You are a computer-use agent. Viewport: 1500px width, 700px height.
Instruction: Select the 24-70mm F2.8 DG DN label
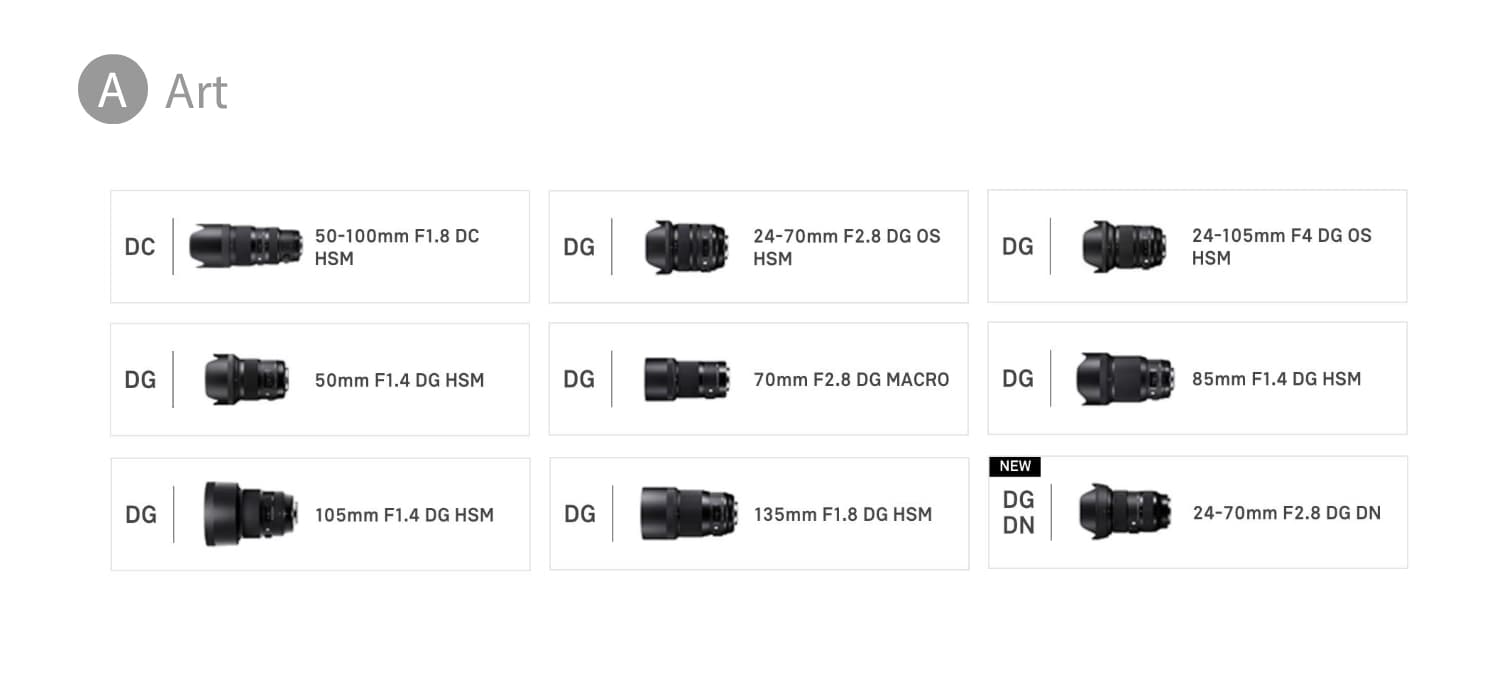pos(1287,513)
